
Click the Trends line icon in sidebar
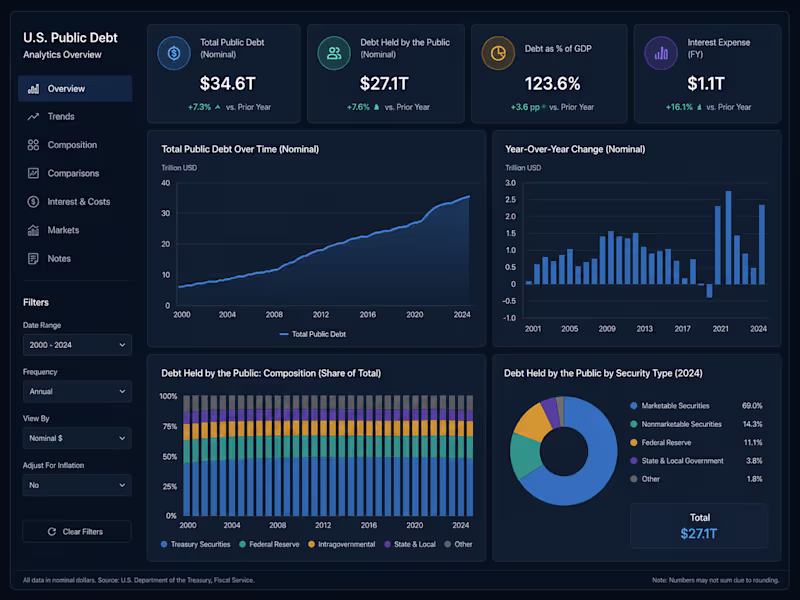[x=33, y=117]
